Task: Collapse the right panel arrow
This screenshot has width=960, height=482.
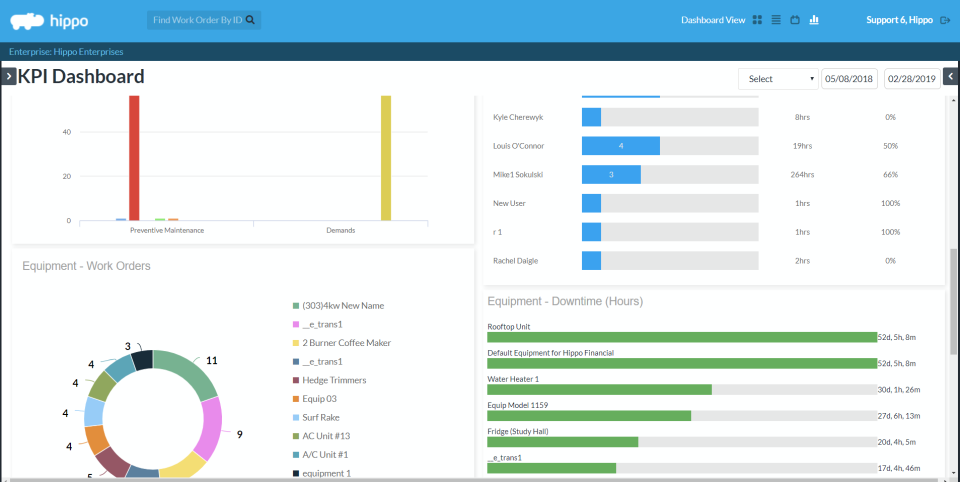Action: click(x=951, y=76)
